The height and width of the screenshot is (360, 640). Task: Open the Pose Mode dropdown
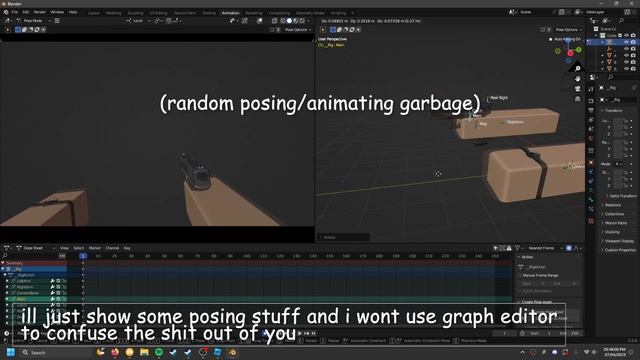tap(34, 20)
